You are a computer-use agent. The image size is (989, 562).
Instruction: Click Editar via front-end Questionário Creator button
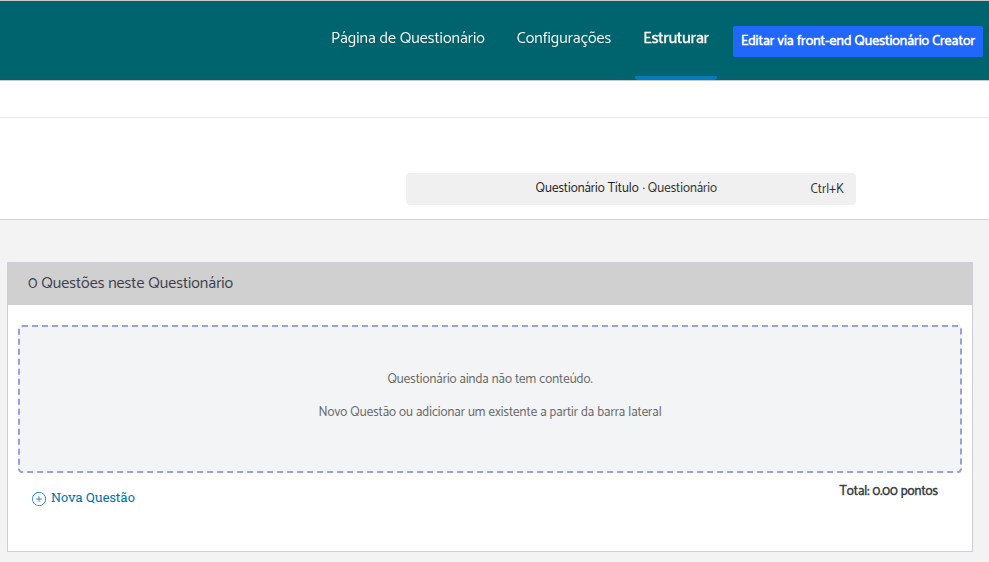[x=857, y=41]
